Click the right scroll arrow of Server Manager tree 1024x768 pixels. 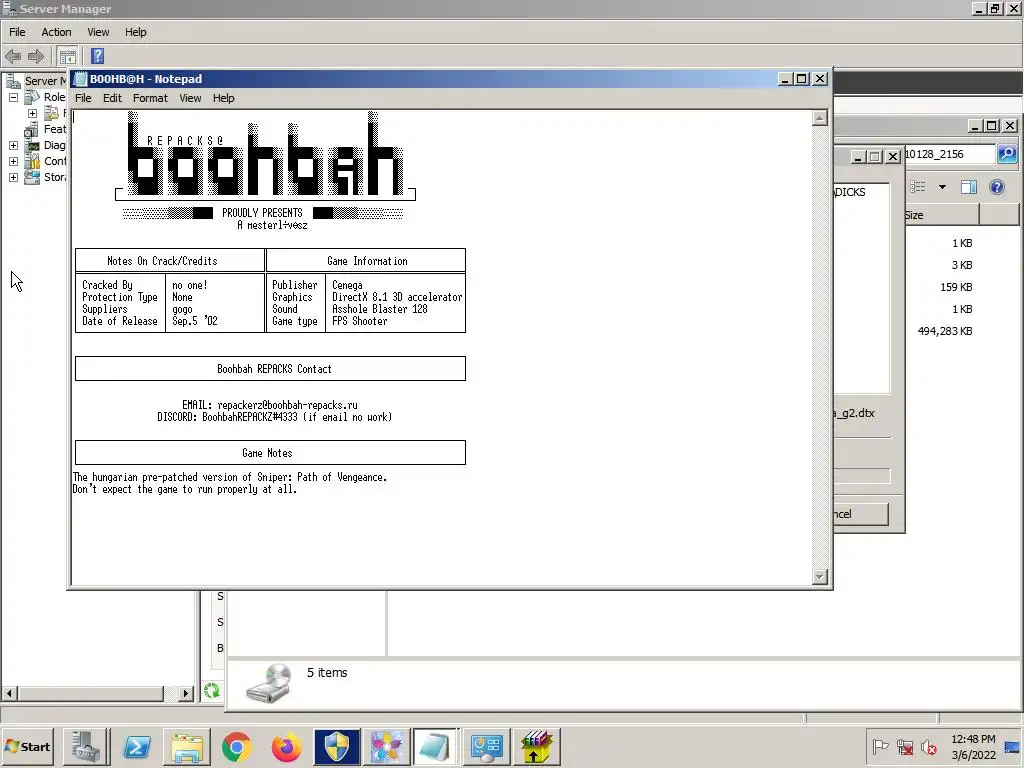click(186, 694)
